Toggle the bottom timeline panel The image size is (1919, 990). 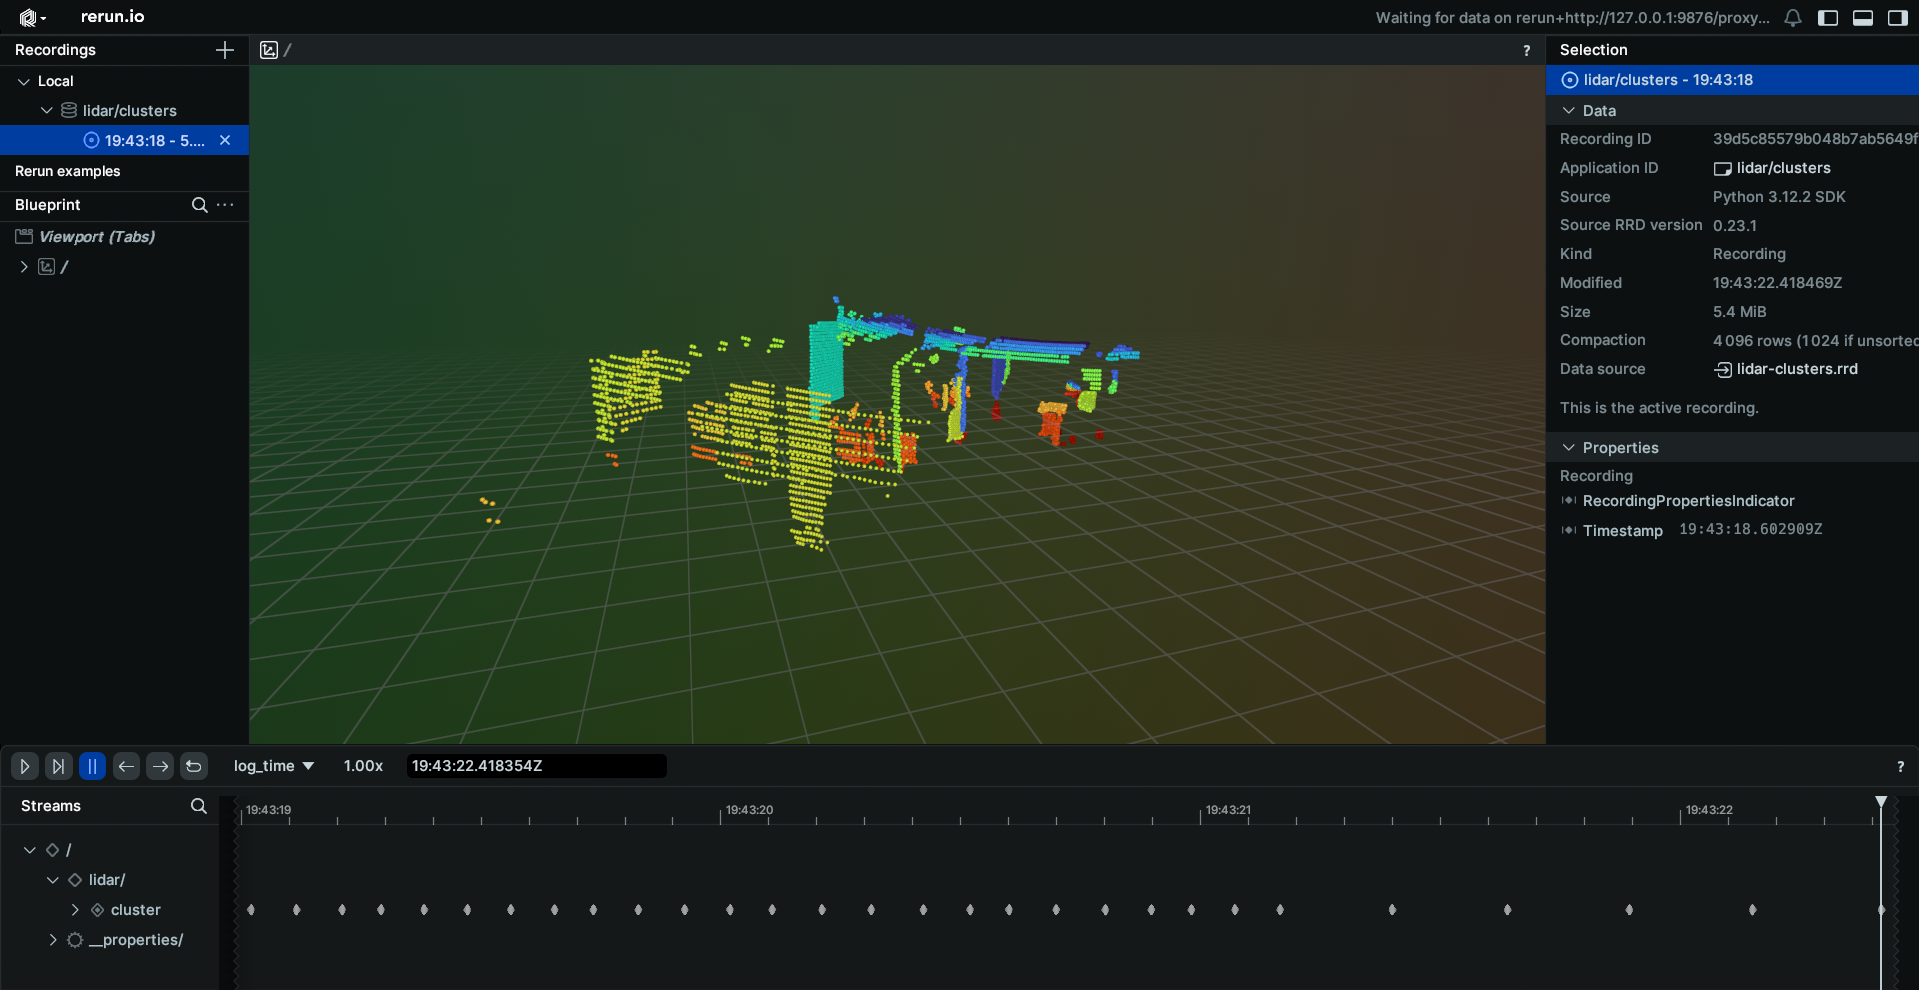1863,18
